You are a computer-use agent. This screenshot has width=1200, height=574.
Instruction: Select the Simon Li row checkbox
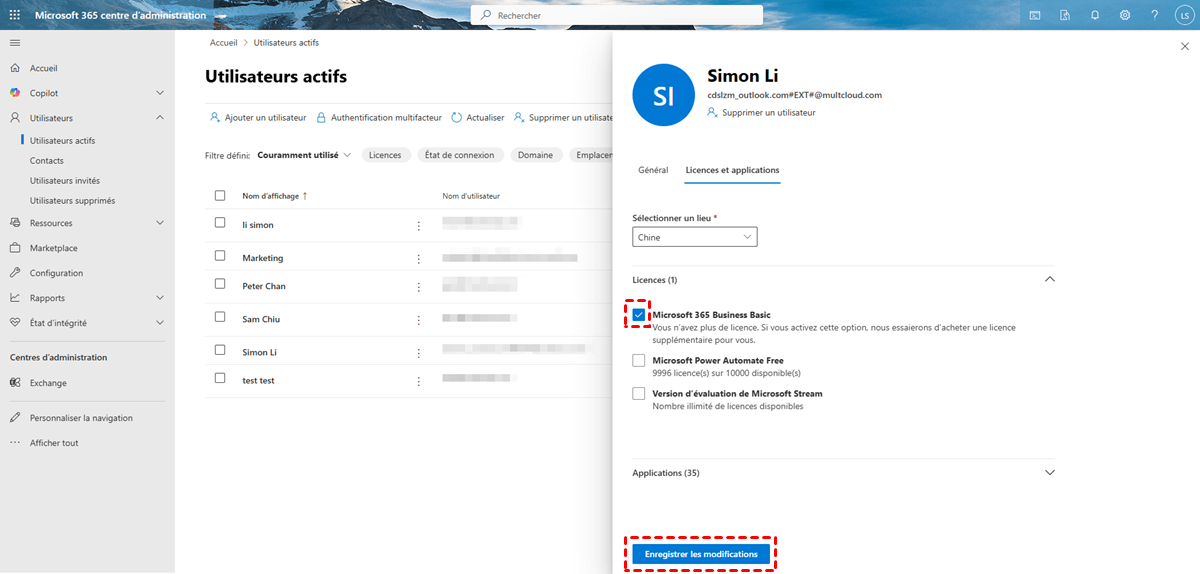220,350
